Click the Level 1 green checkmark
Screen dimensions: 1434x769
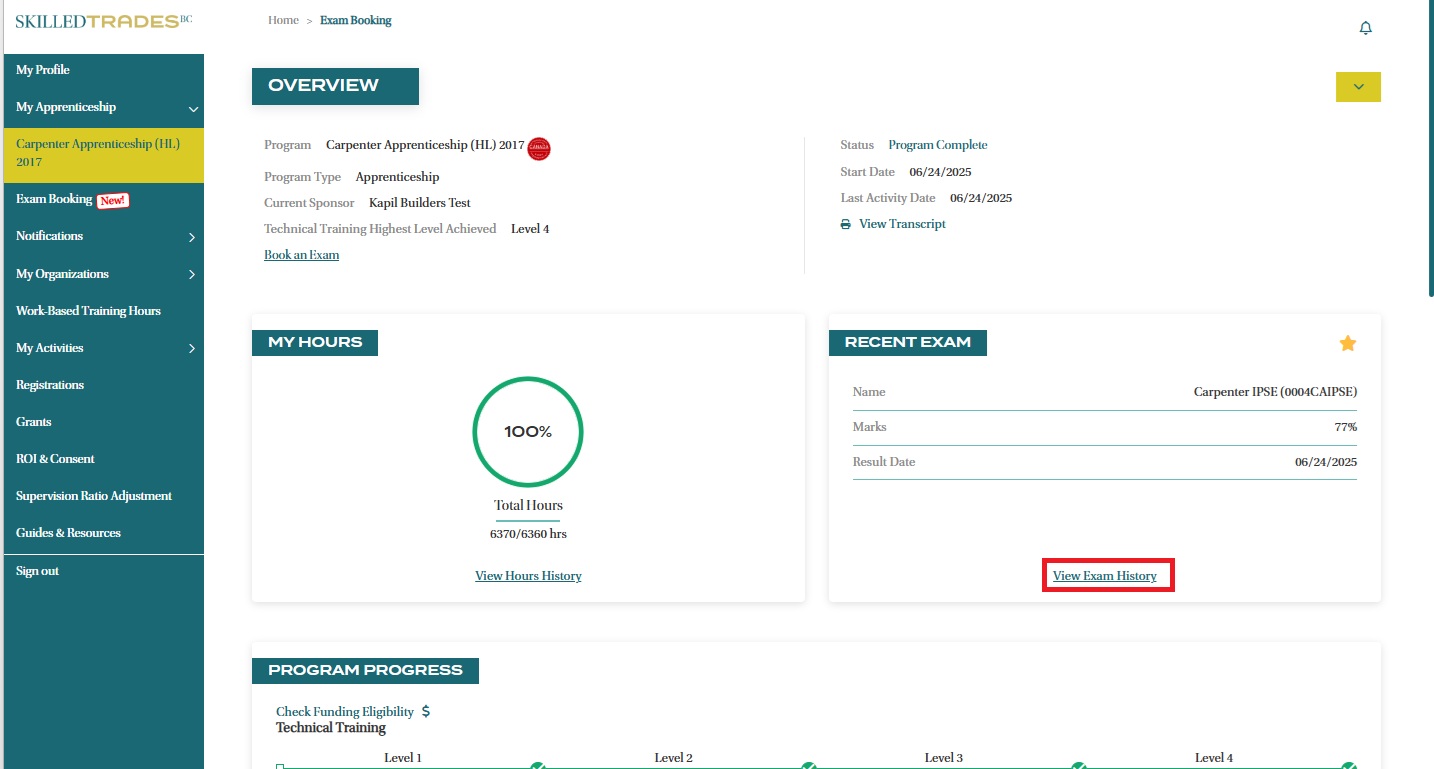tap(537, 766)
